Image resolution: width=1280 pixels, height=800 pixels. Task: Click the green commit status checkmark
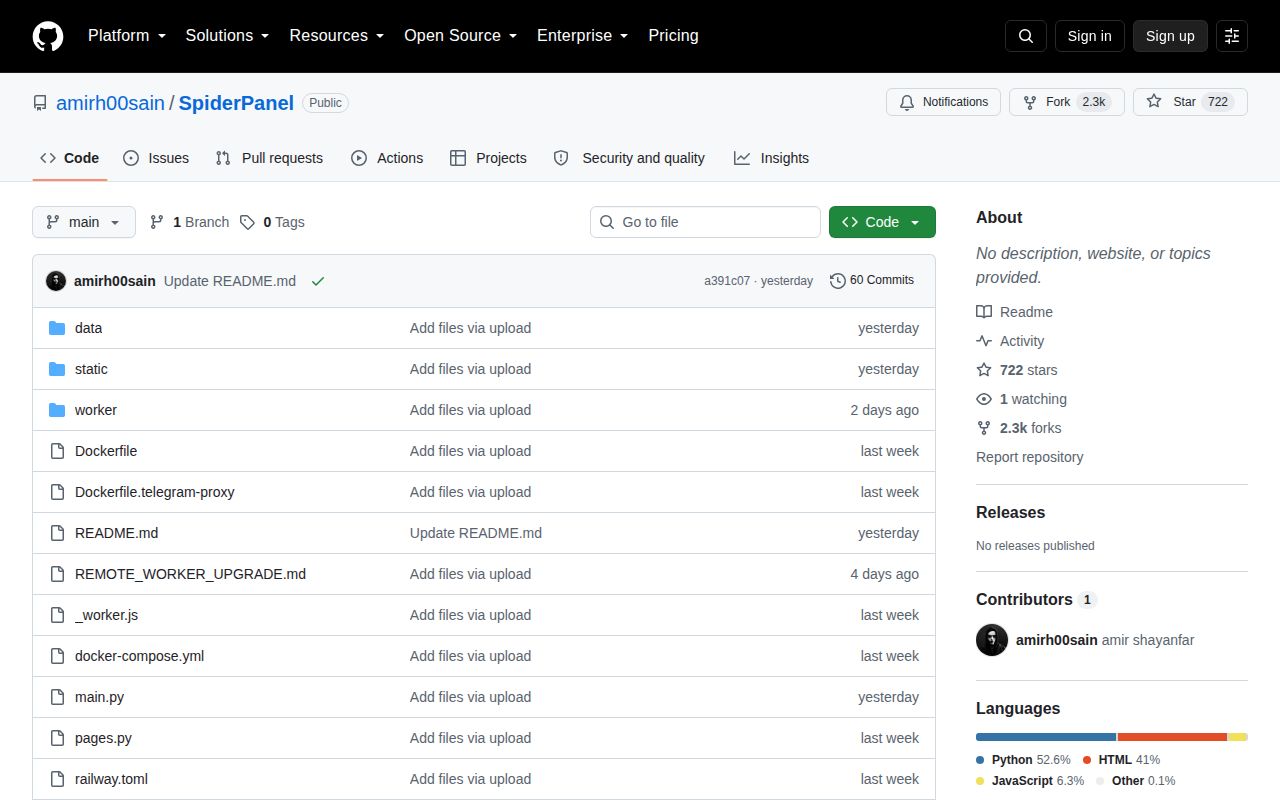click(318, 281)
